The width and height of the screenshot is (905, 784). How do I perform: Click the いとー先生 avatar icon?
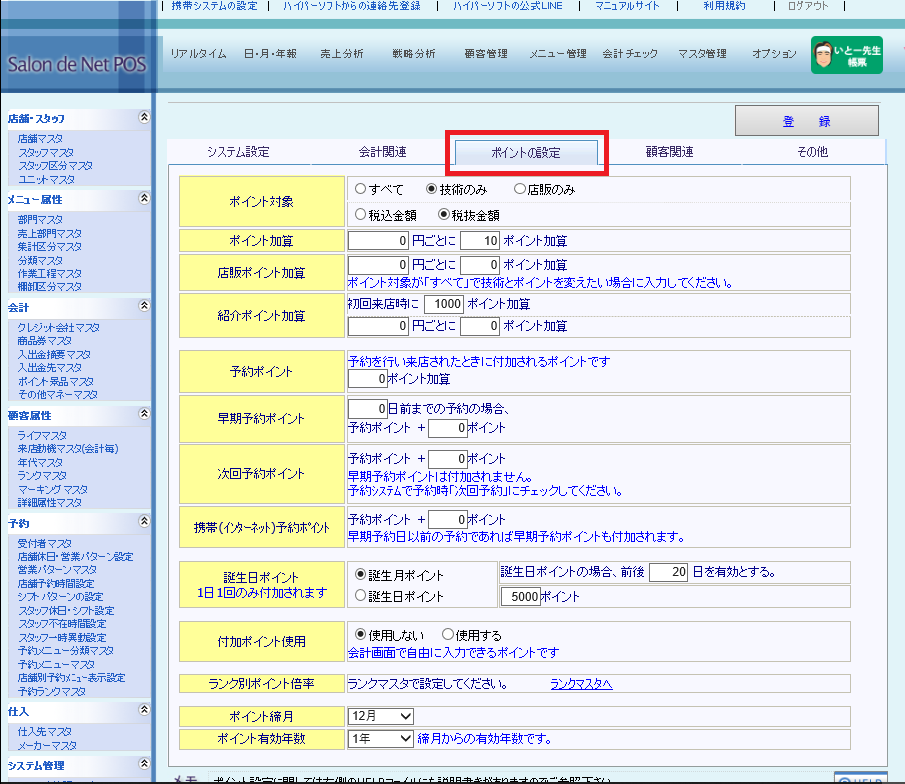point(822,55)
